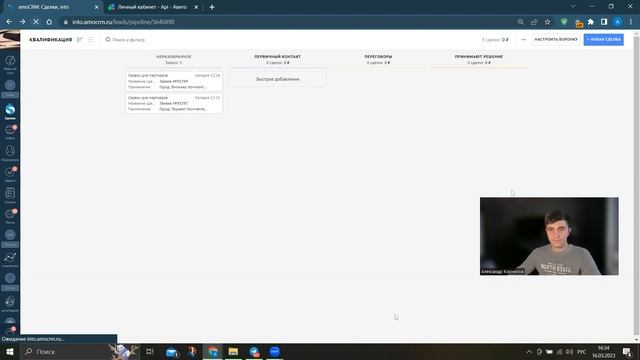Click the Неразобранное column header

coord(174,57)
